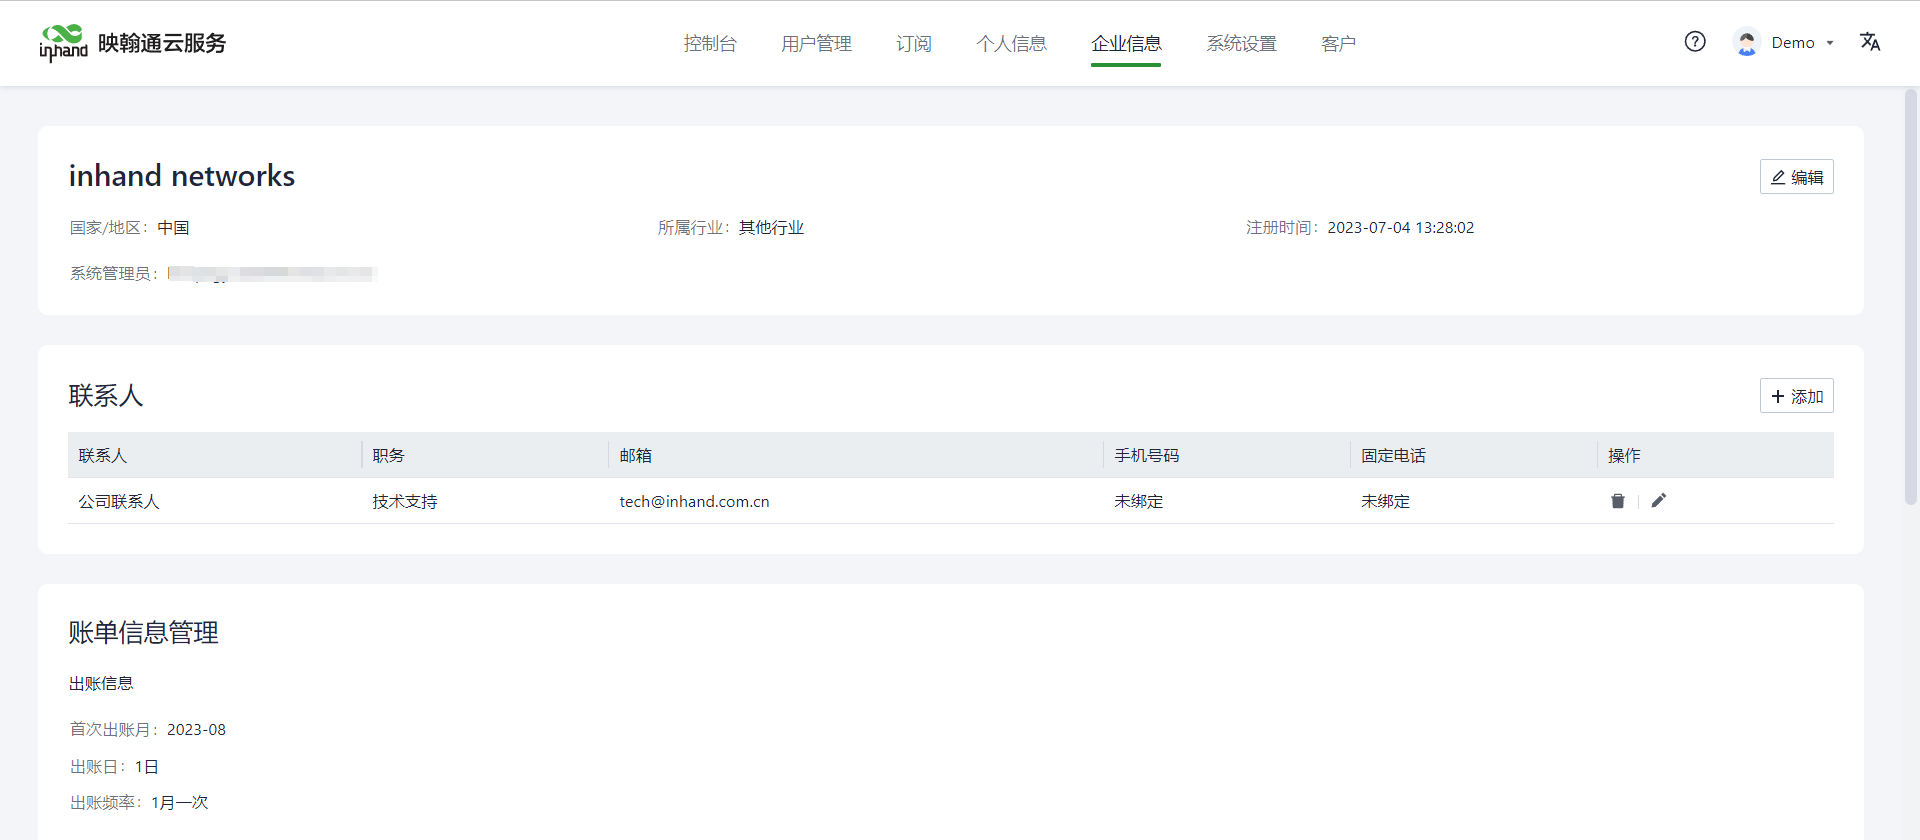Click 未绑定 under 固定电话
The height and width of the screenshot is (840, 1920).
(x=1385, y=502)
